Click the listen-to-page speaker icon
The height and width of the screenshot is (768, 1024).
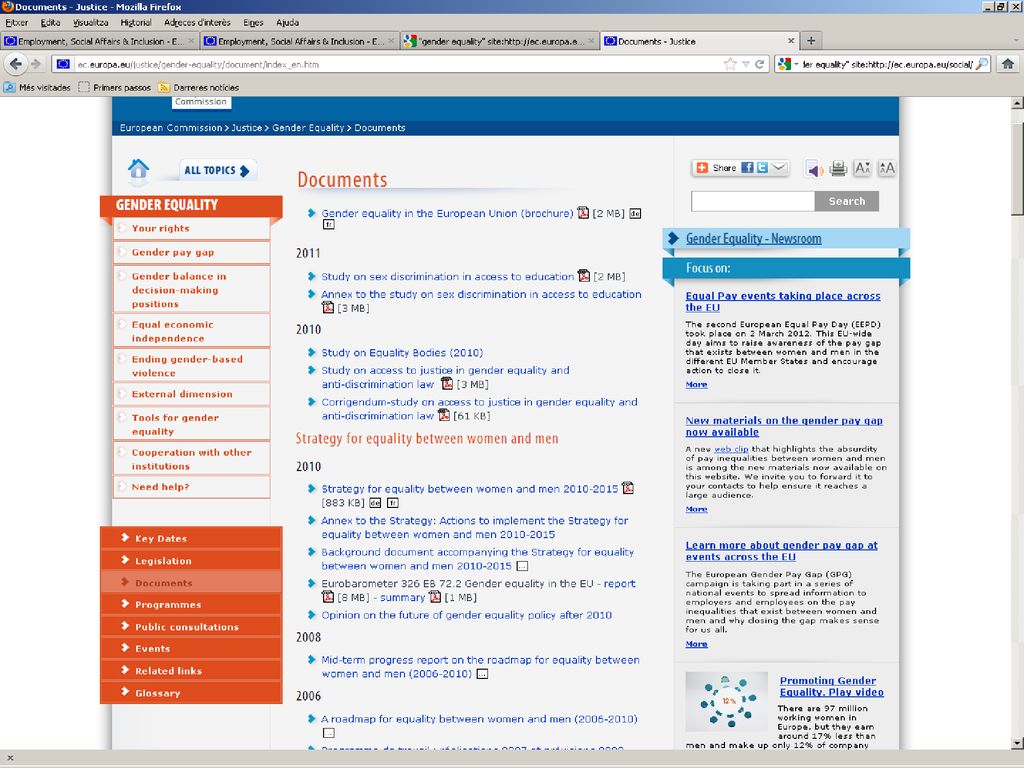(x=814, y=169)
